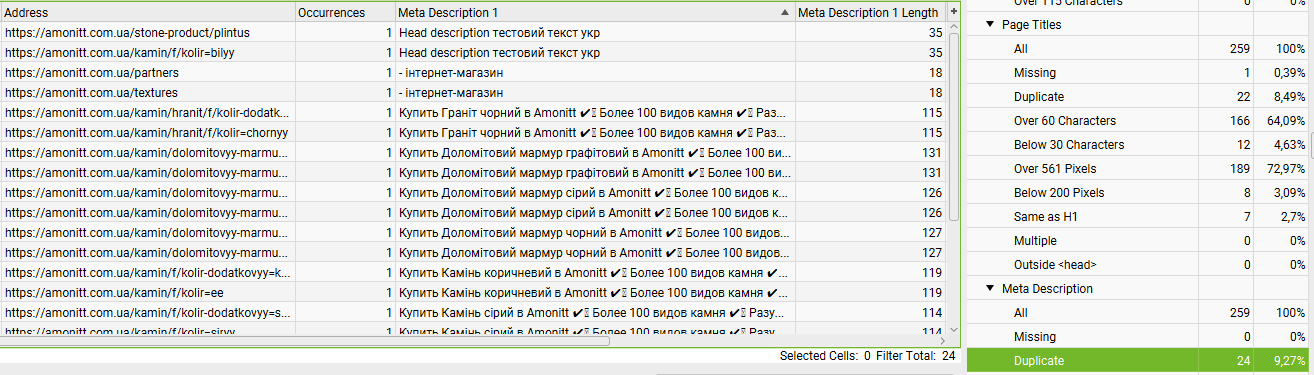Click the vertical scrollbar of the table
Viewport: 1314px width, 375px height.
click(x=954, y=125)
